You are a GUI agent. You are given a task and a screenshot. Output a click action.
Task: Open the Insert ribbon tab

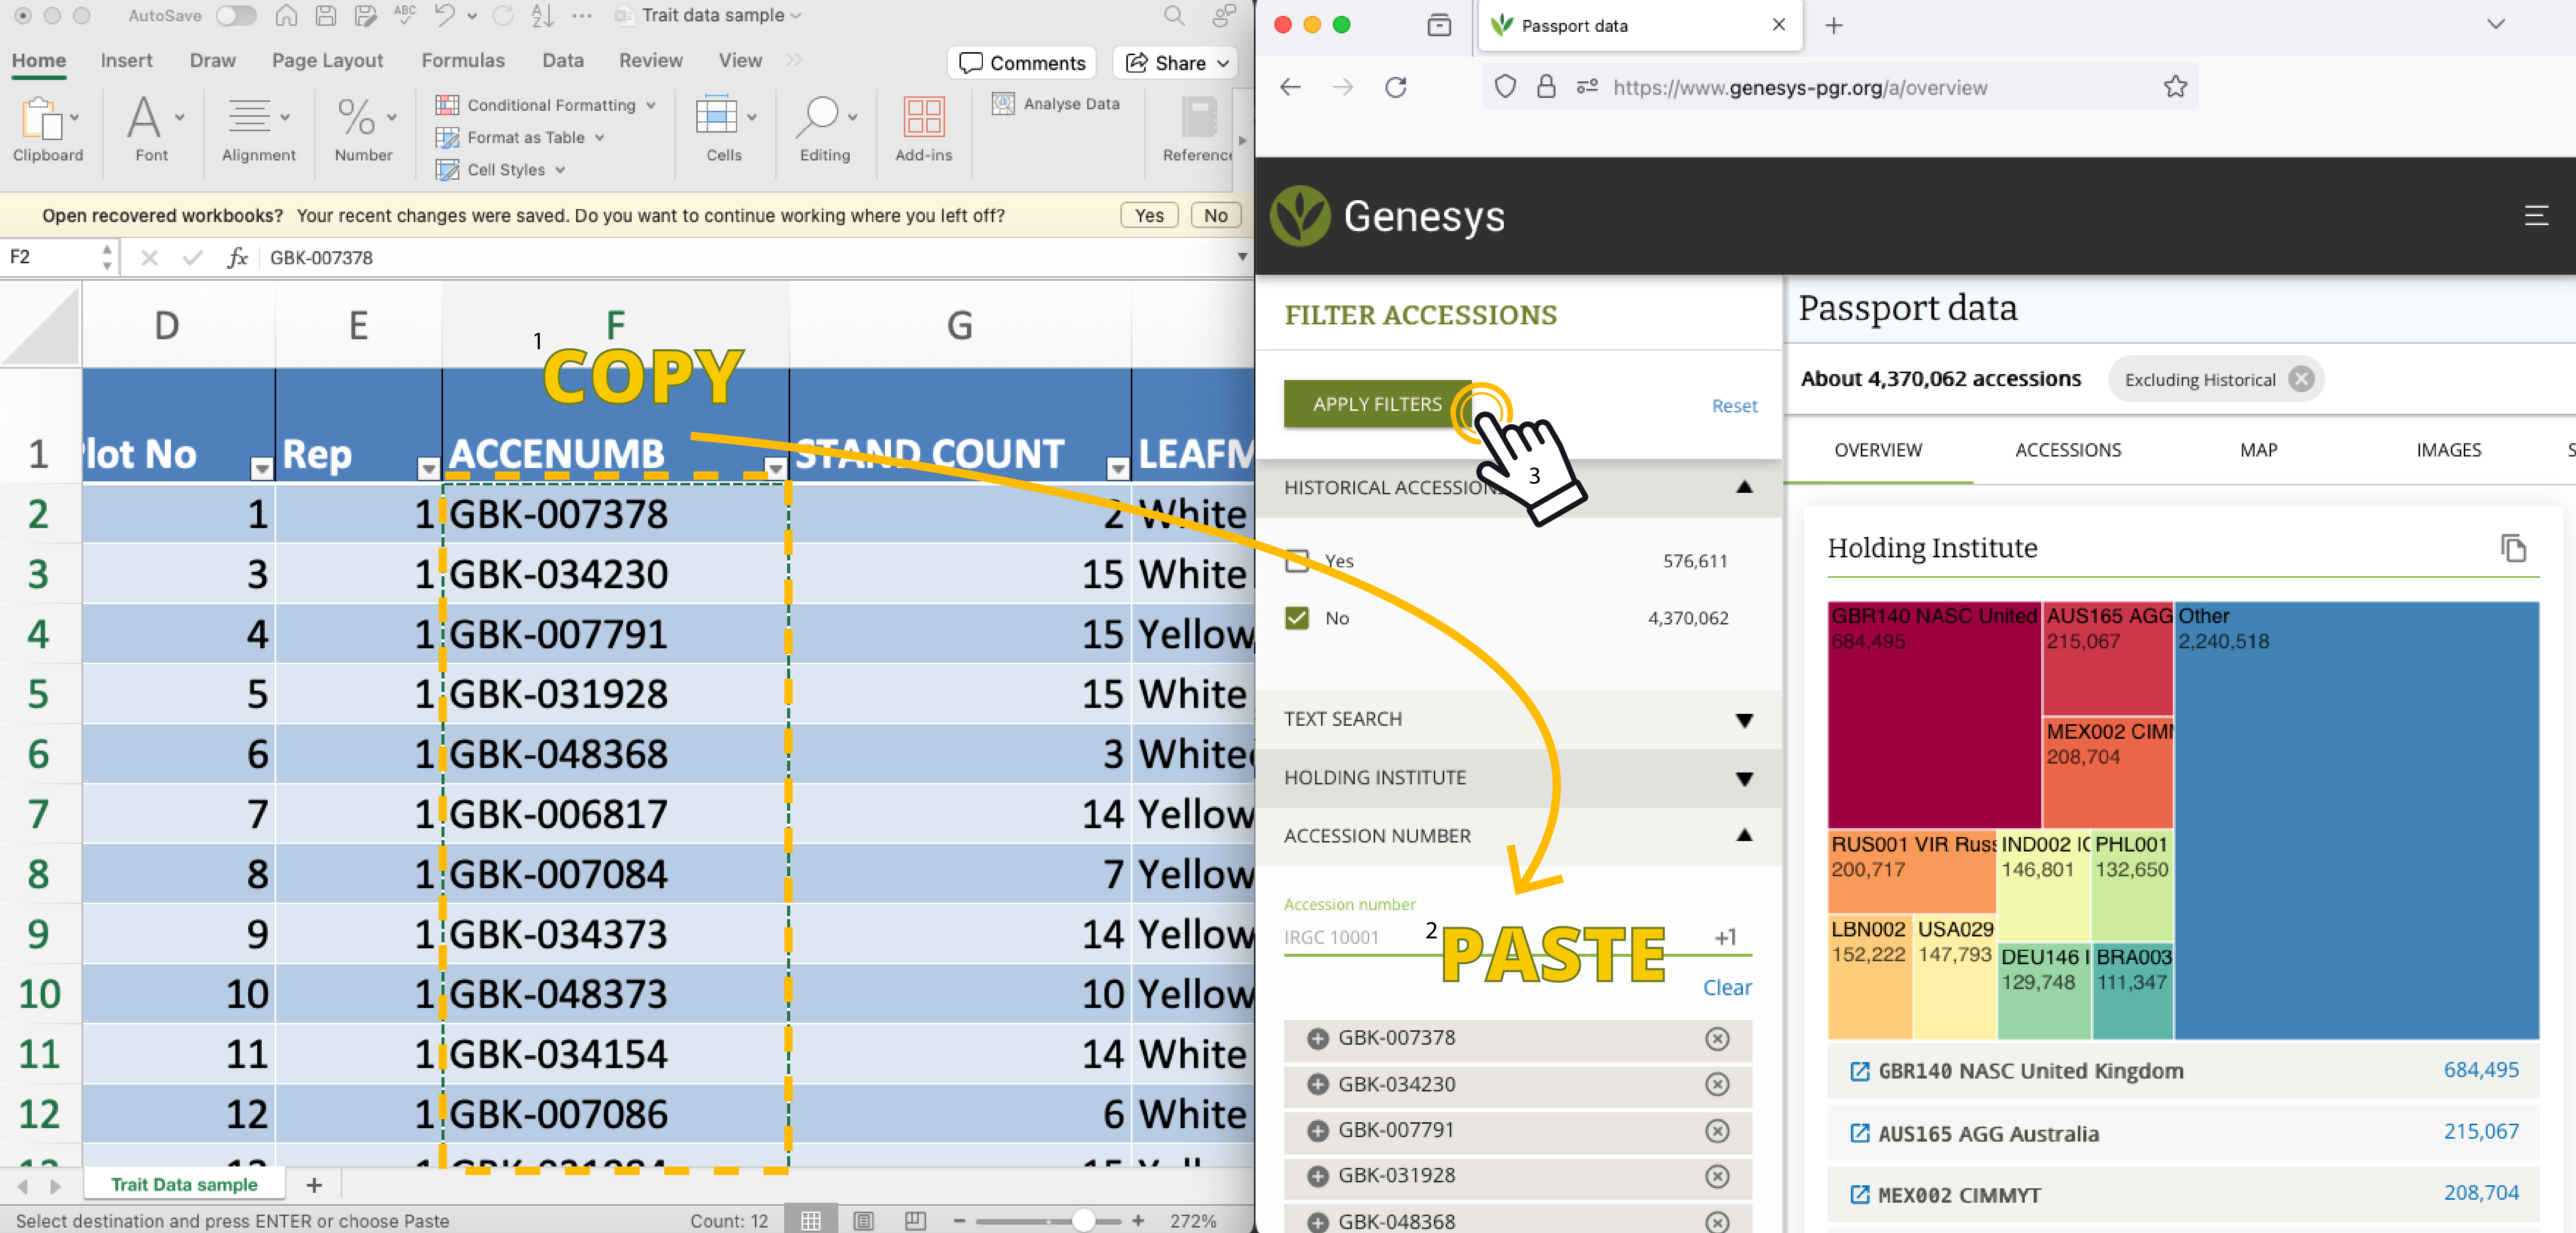pos(126,60)
